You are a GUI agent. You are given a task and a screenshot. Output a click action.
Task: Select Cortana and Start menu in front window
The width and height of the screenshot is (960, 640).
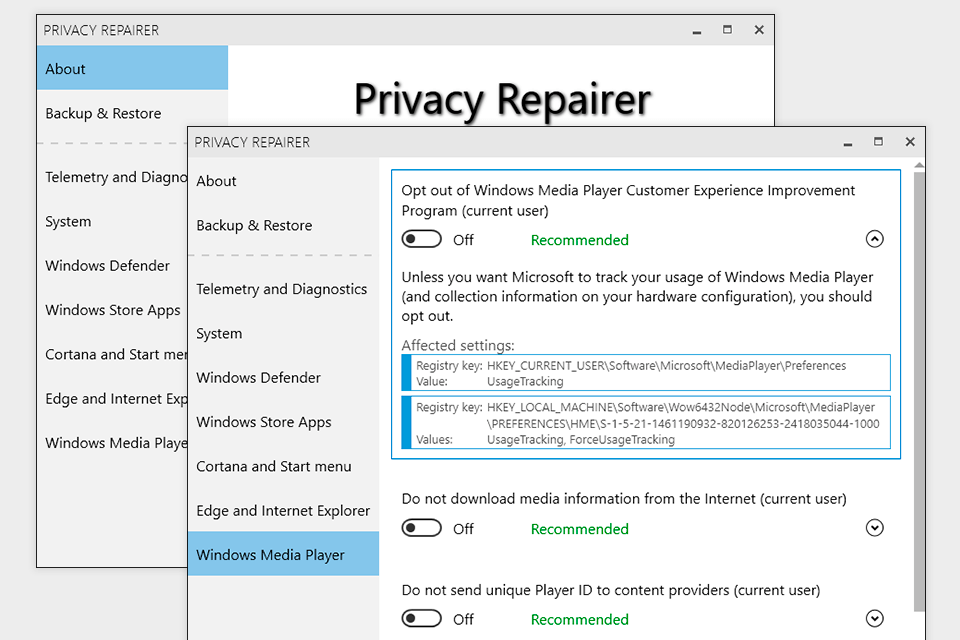pyautogui.click(x=283, y=467)
